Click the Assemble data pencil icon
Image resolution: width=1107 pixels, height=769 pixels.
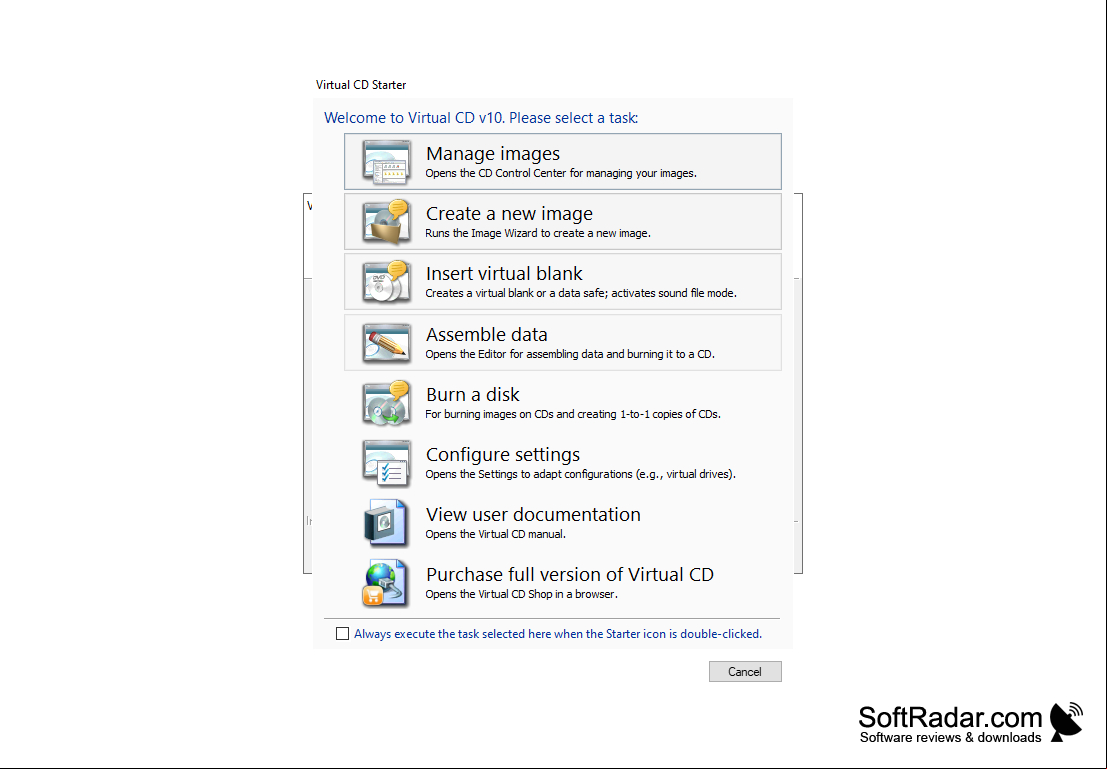[386, 342]
